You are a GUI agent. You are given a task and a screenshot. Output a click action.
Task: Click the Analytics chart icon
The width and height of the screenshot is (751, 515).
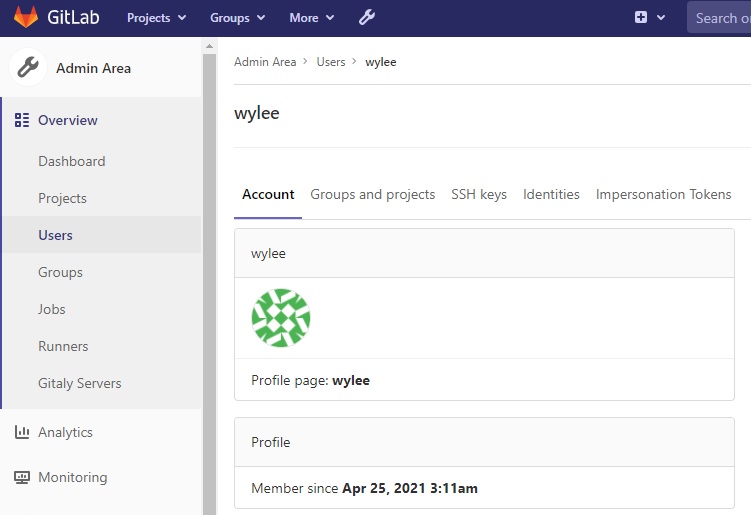click(22, 432)
